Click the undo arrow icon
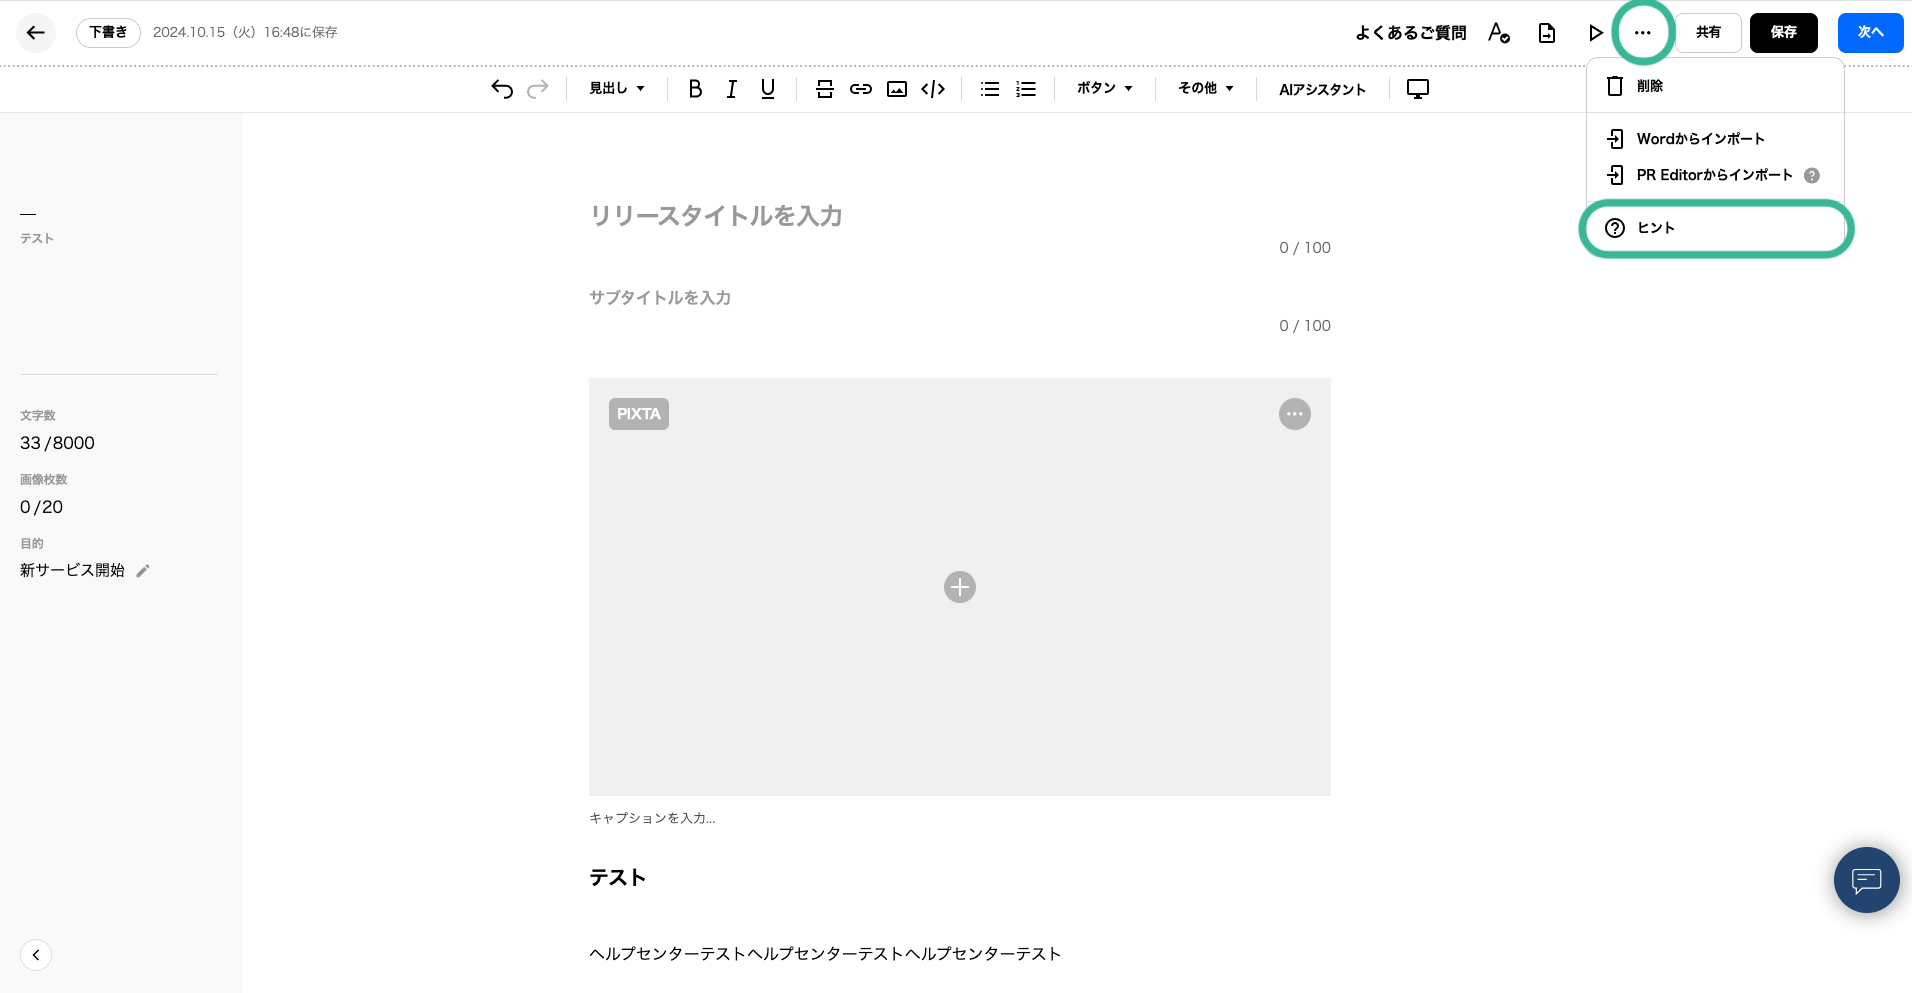 click(x=502, y=89)
